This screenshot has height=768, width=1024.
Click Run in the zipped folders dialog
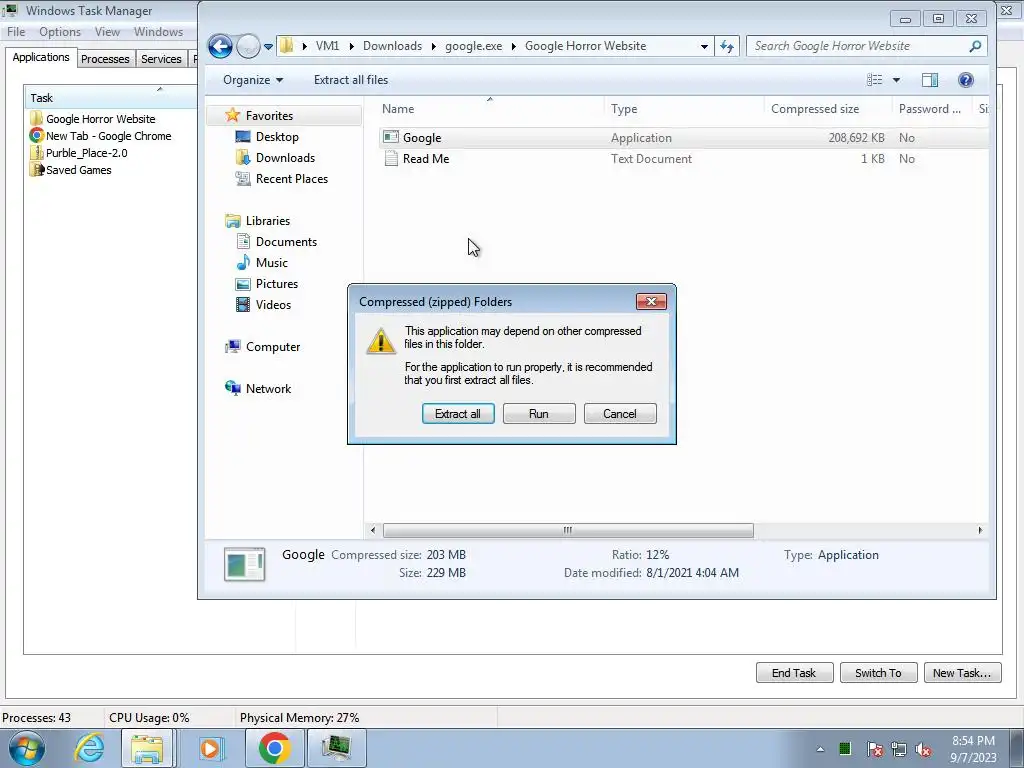[539, 413]
